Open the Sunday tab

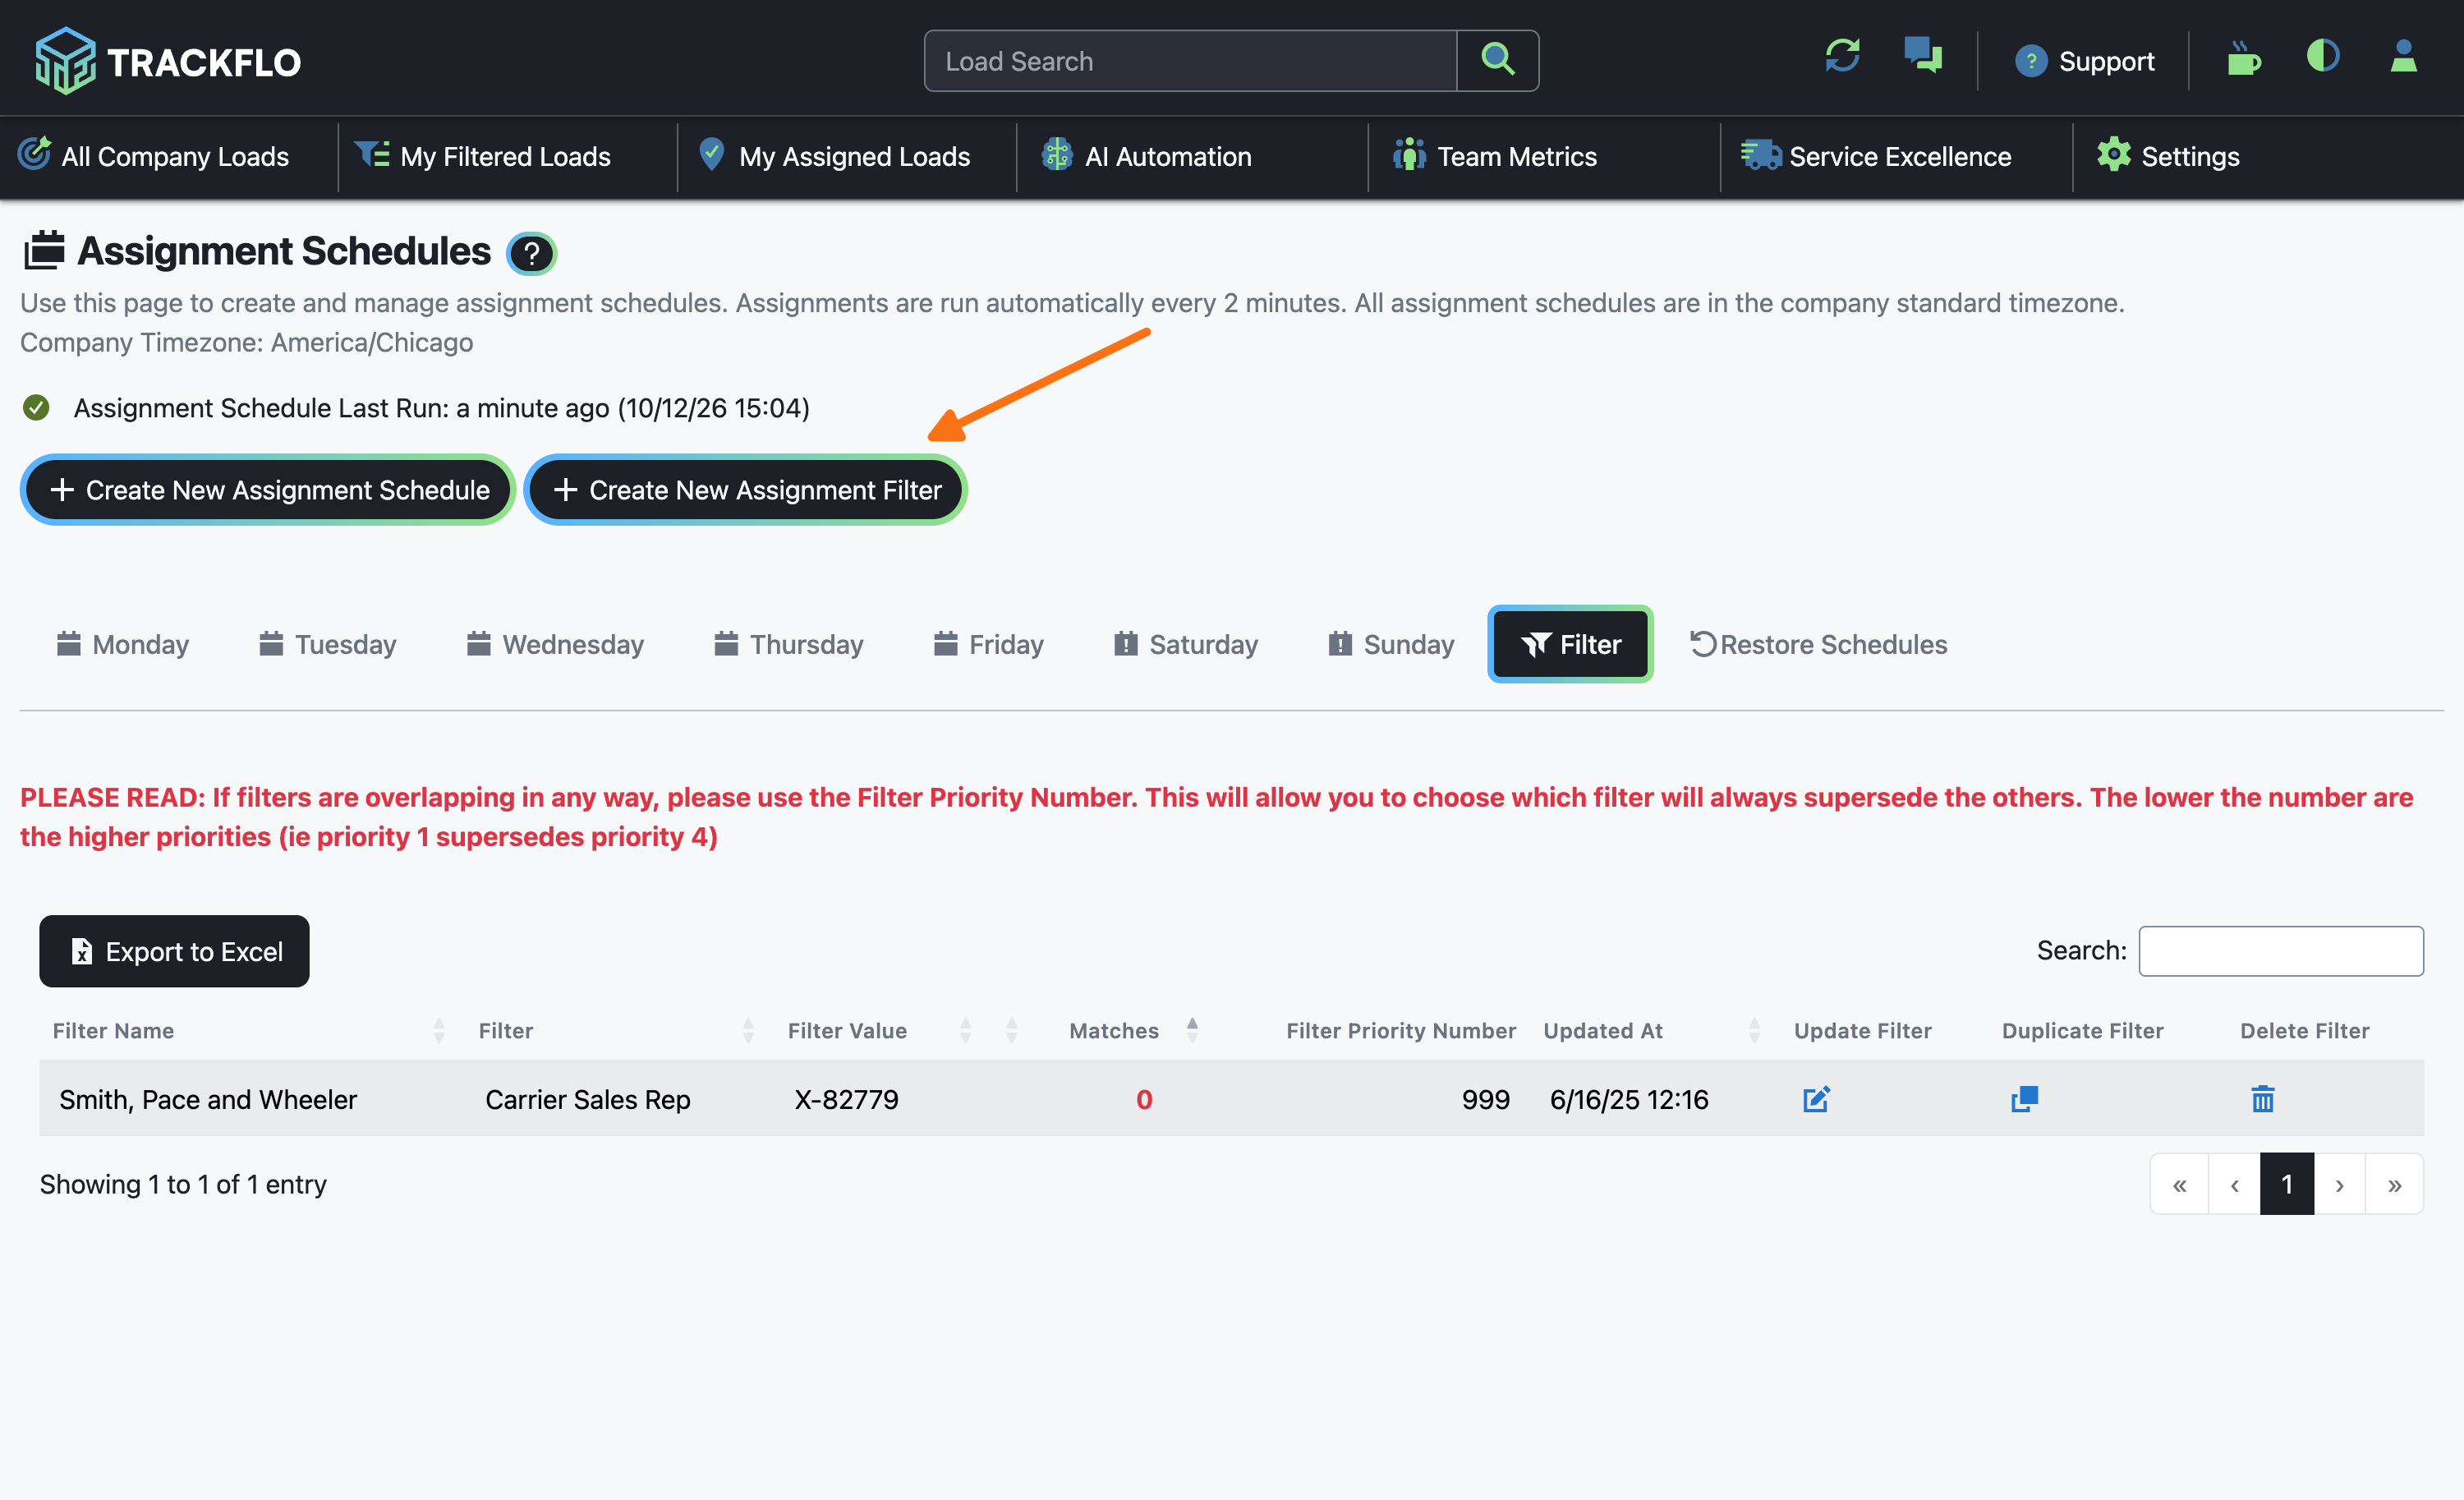[1391, 645]
